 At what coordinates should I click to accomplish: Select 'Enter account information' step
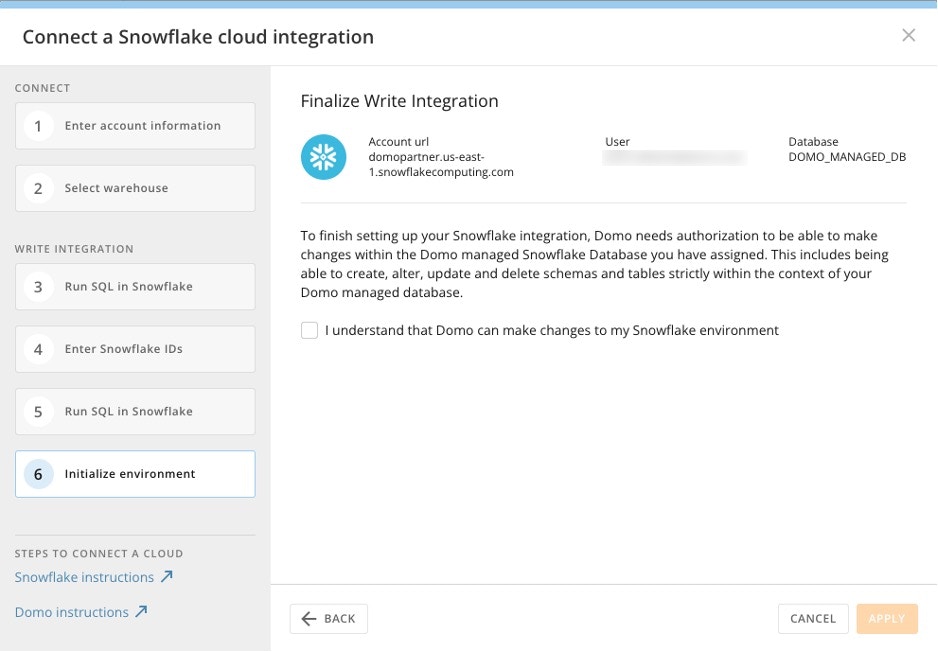(x=135, y=126)
